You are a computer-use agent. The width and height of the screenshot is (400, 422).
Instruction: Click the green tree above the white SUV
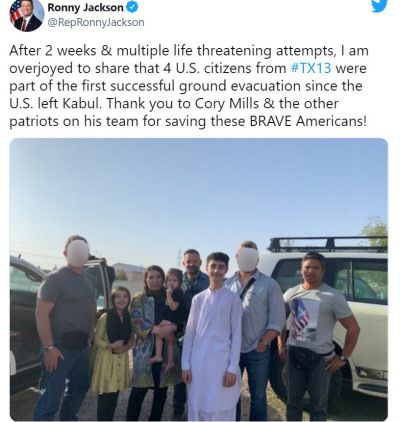point(376,230)
